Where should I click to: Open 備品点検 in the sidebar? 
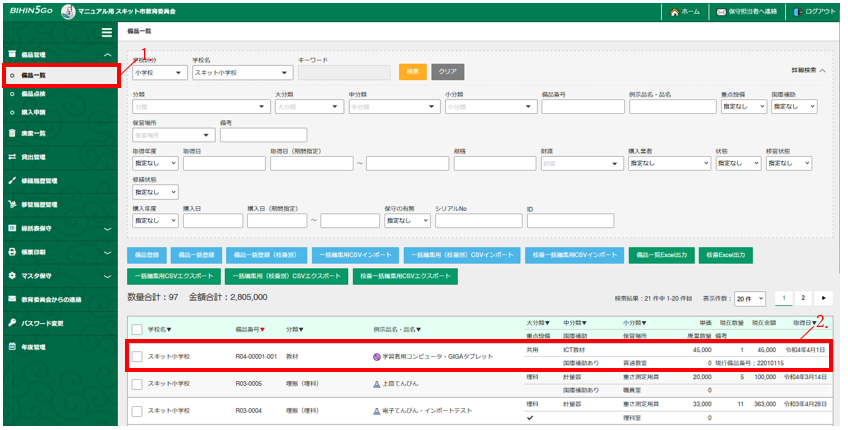[x=34, y=93]
